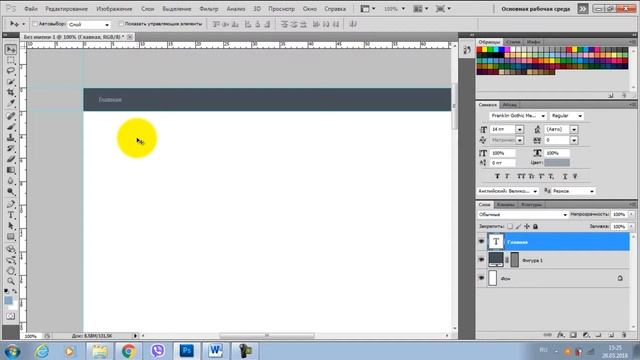Select the Eyedropper tool
Image resolution: width=640 pixels, height=360 pixels.
11,103
